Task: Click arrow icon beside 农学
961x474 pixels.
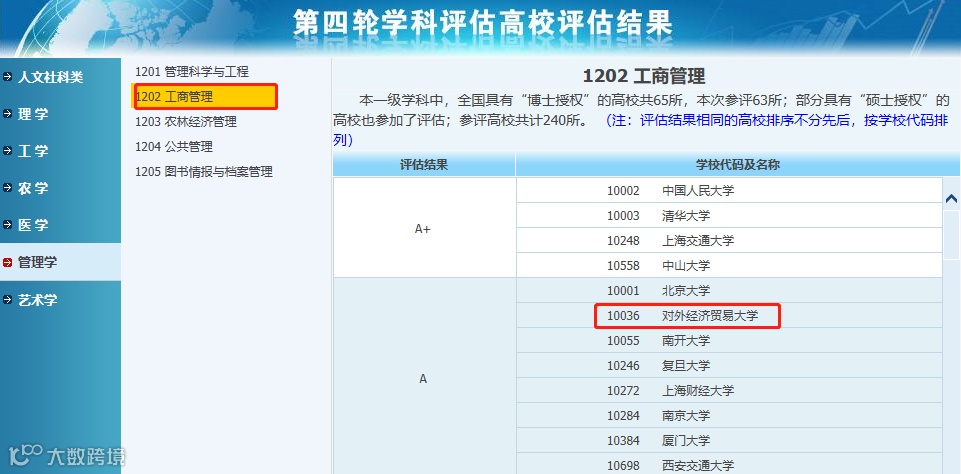Action: click(x=7, y=188)
